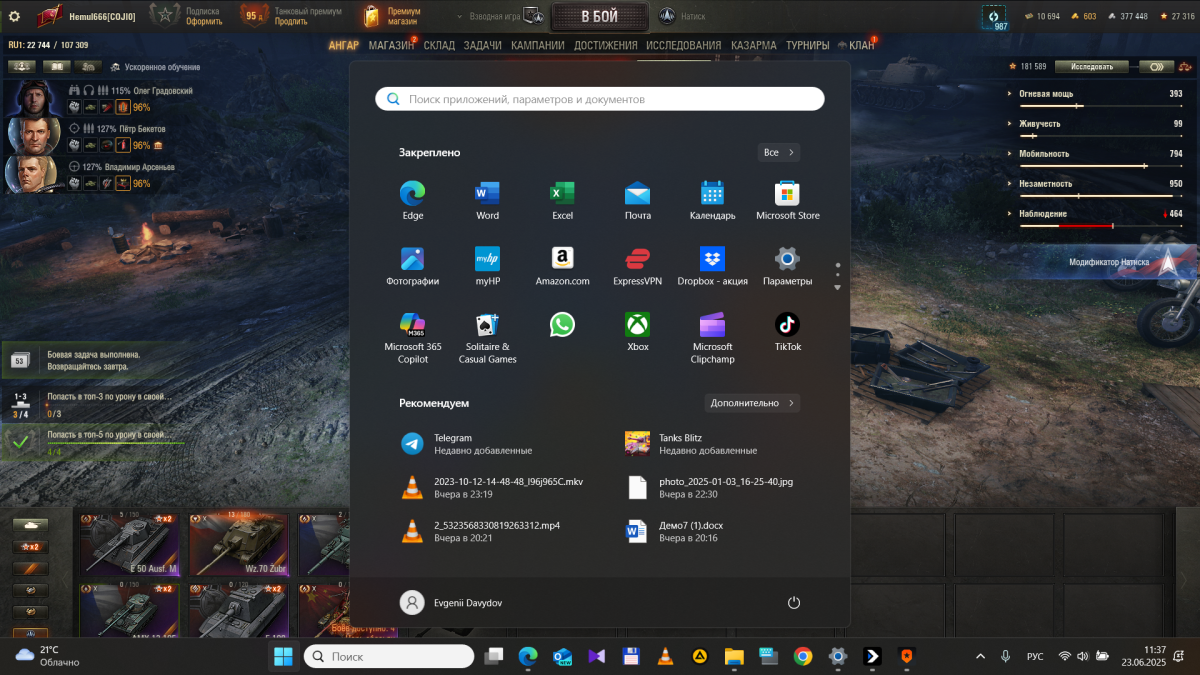The width and height of the screenshot is (1200, 675).
Task: Open the ИССЛЕДОВАНИЯ tab
Action: [x=683, y=45]
